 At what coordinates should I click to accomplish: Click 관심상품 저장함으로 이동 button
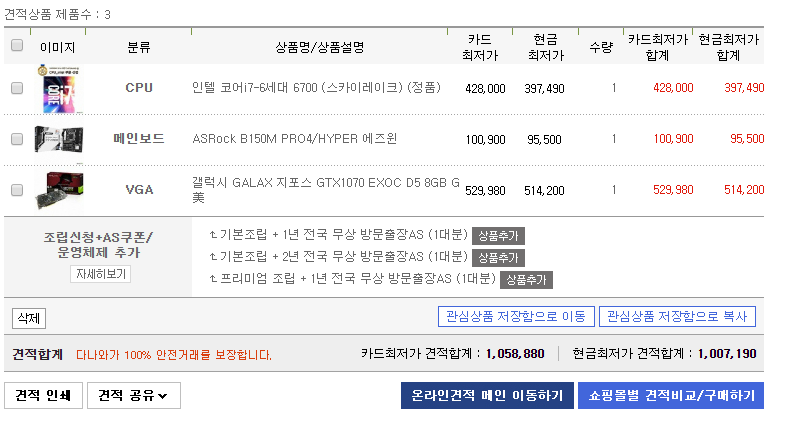[516, 317]
